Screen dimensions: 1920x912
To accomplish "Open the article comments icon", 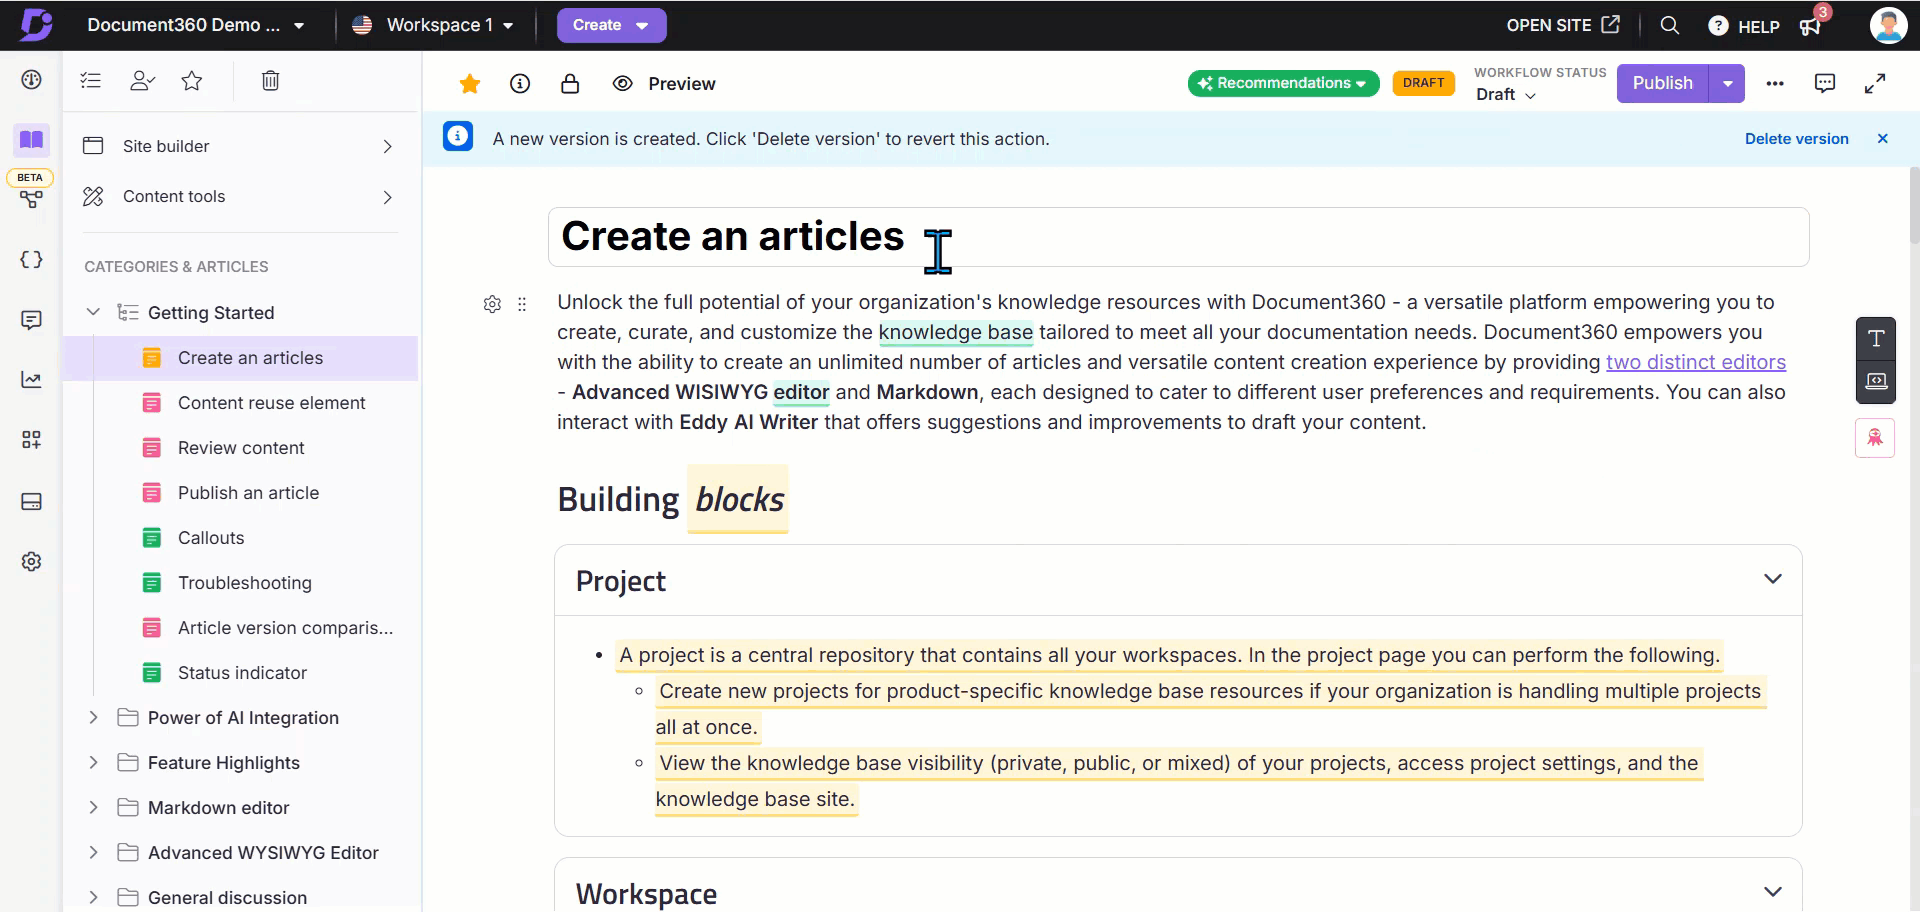I will (x=1825, y=84).
